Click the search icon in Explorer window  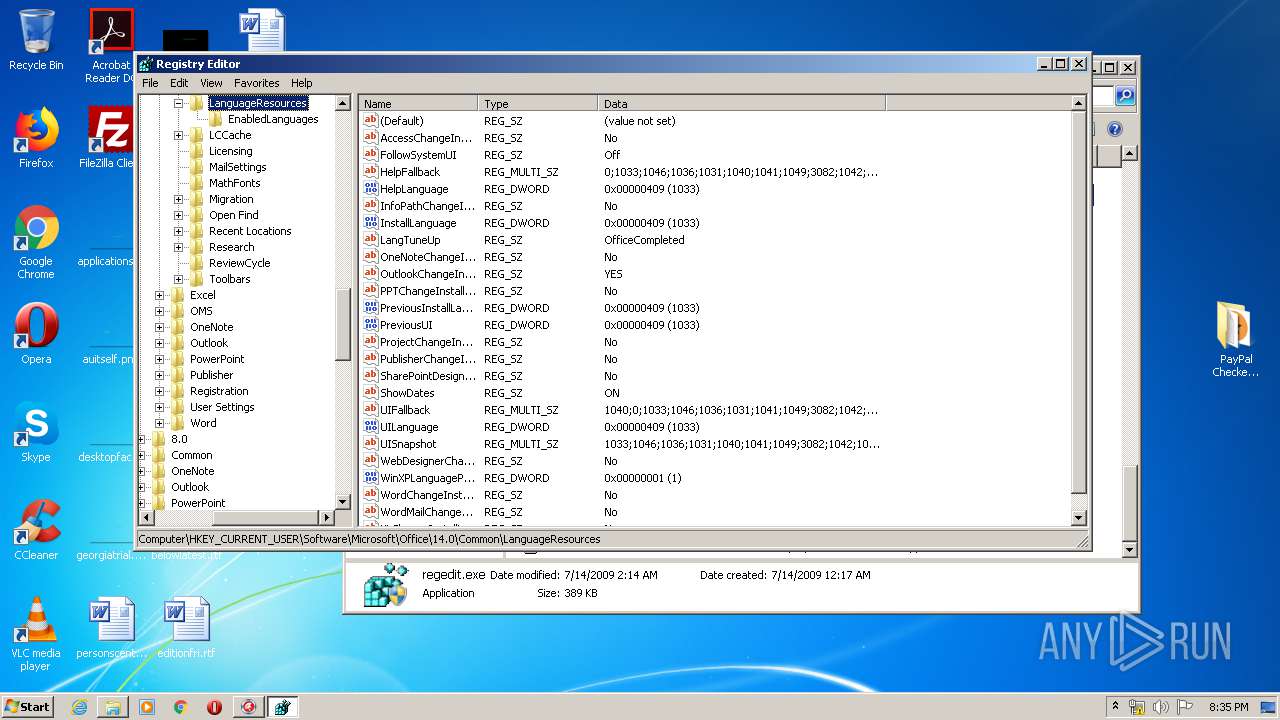[x=1125, y=96]
